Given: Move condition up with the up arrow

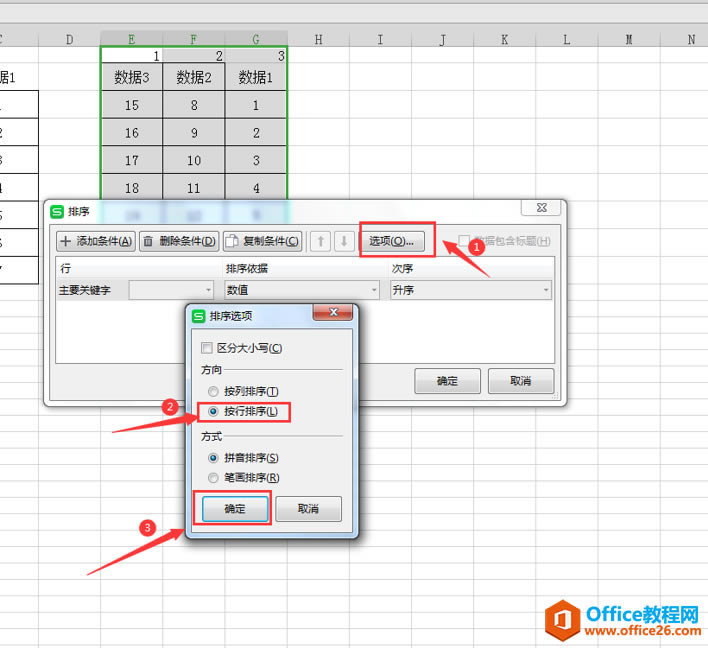Looking at the screenshot, I should pyautogui.click(x=321, y=241).
